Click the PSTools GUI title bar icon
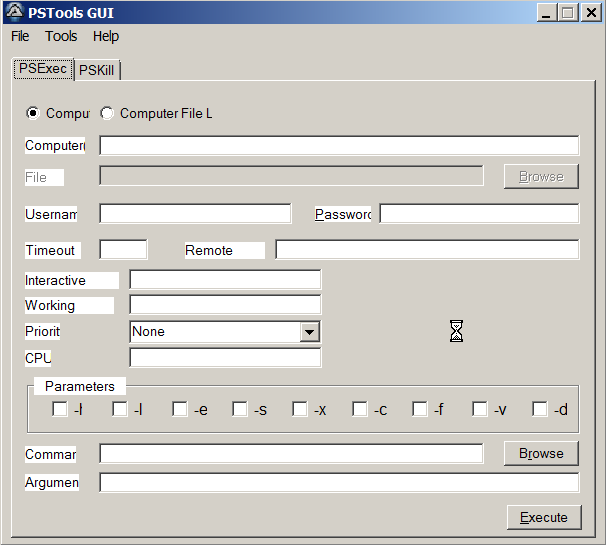Screen dimensions: 606x545 [15, 12]
